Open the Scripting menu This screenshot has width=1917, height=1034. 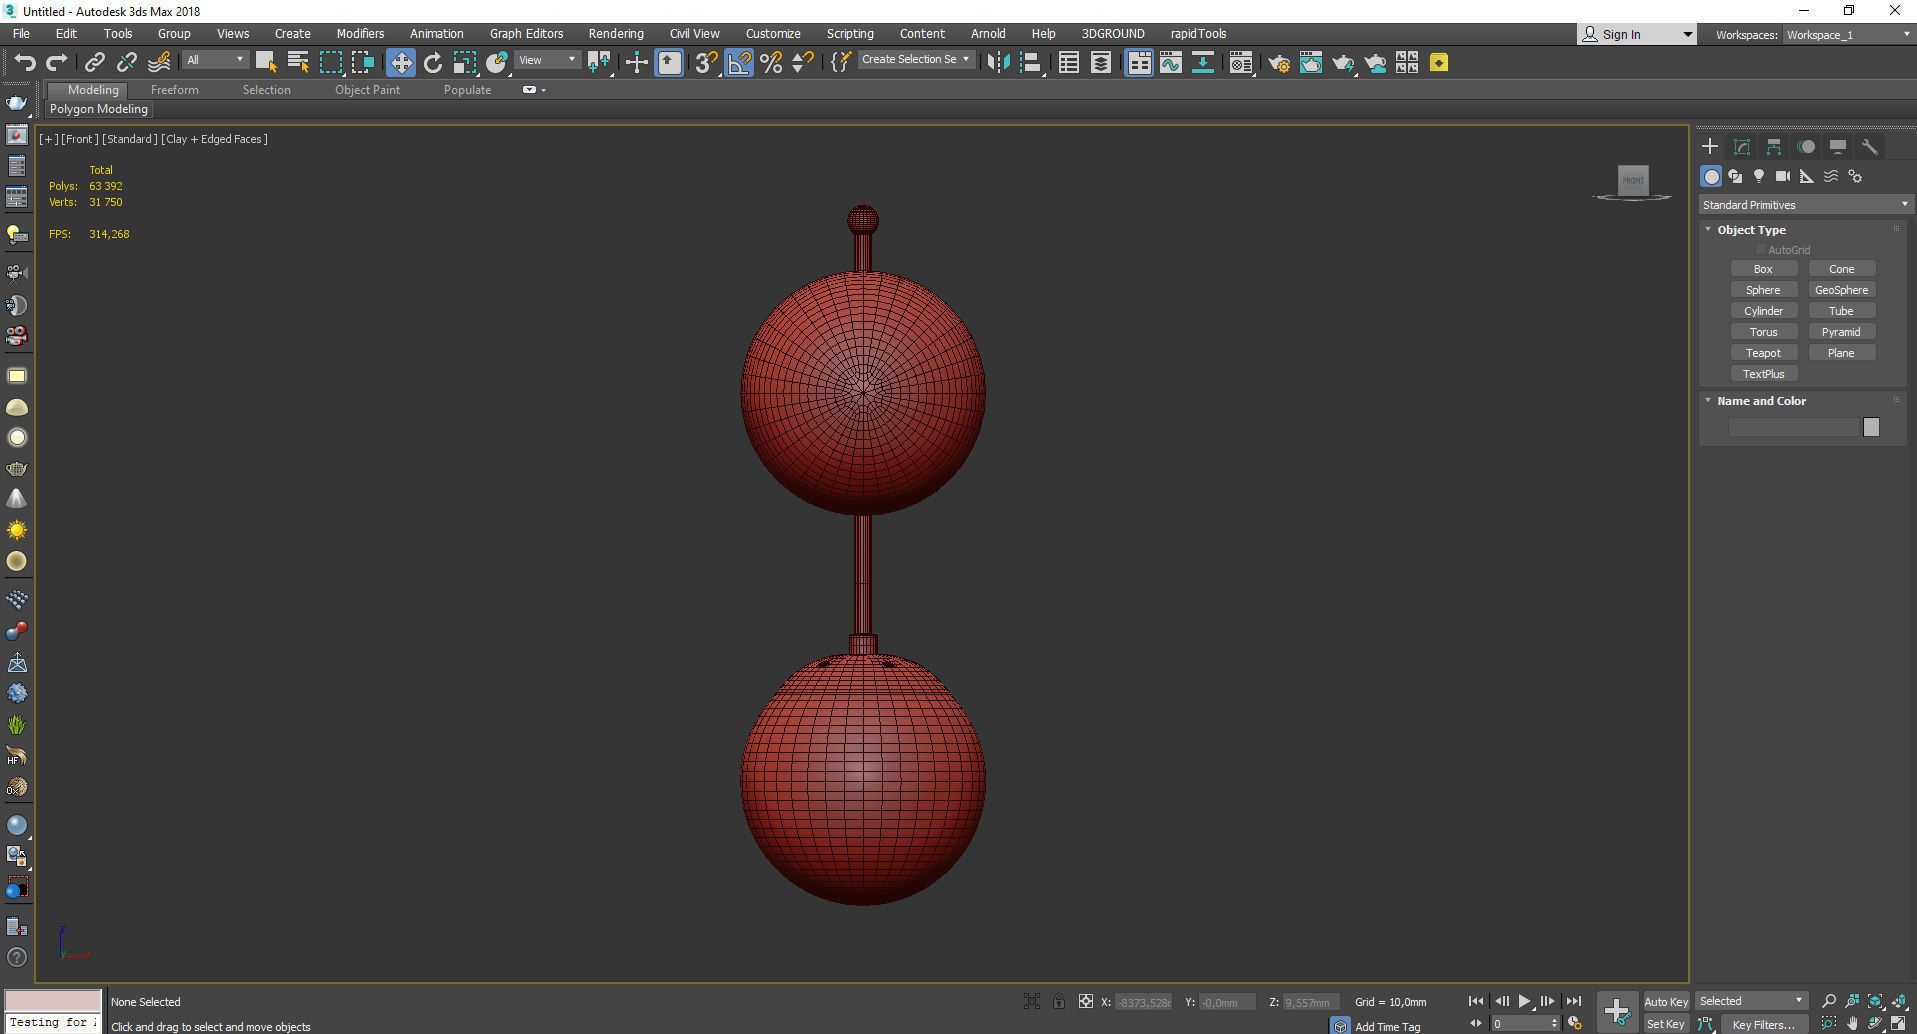(850, 33)
